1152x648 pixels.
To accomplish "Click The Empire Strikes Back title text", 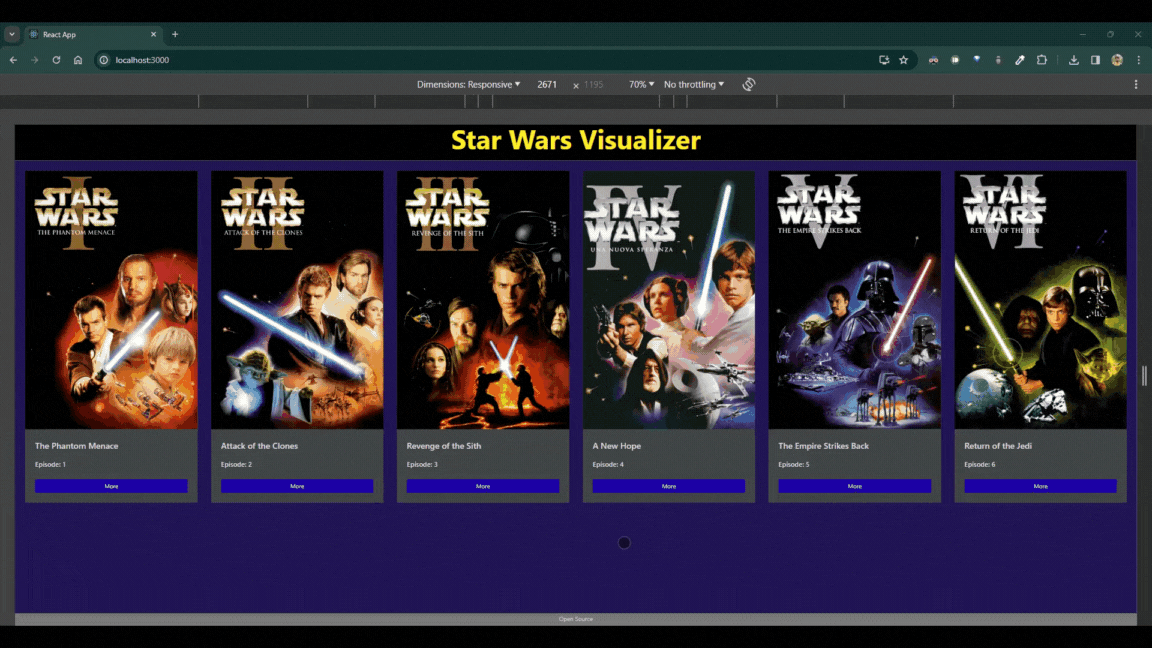I will click(824, 446).
